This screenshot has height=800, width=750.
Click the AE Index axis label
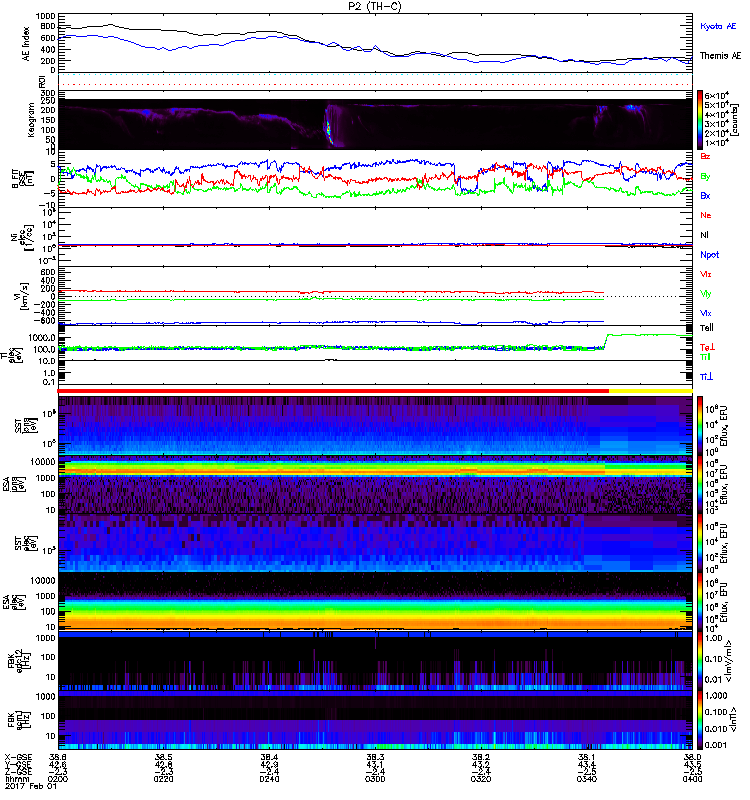pyautogui.click(x=26, y=44)
